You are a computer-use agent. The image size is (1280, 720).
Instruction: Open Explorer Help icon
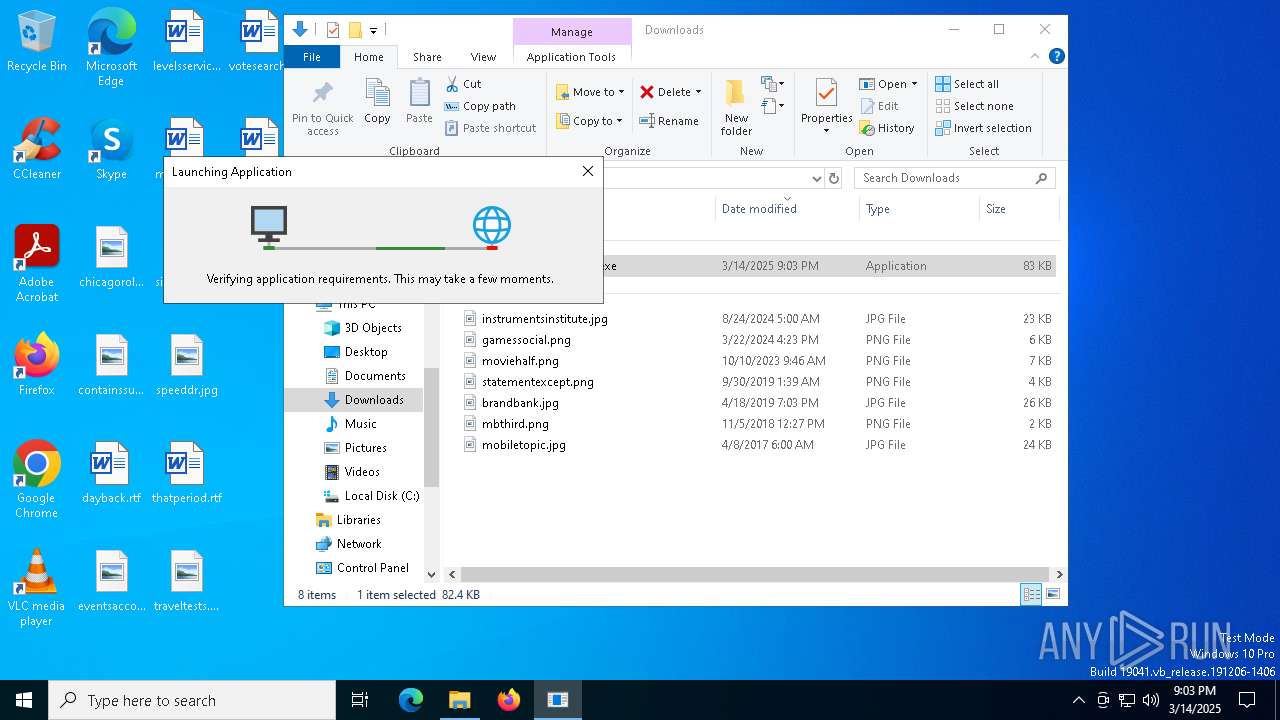1056,57
